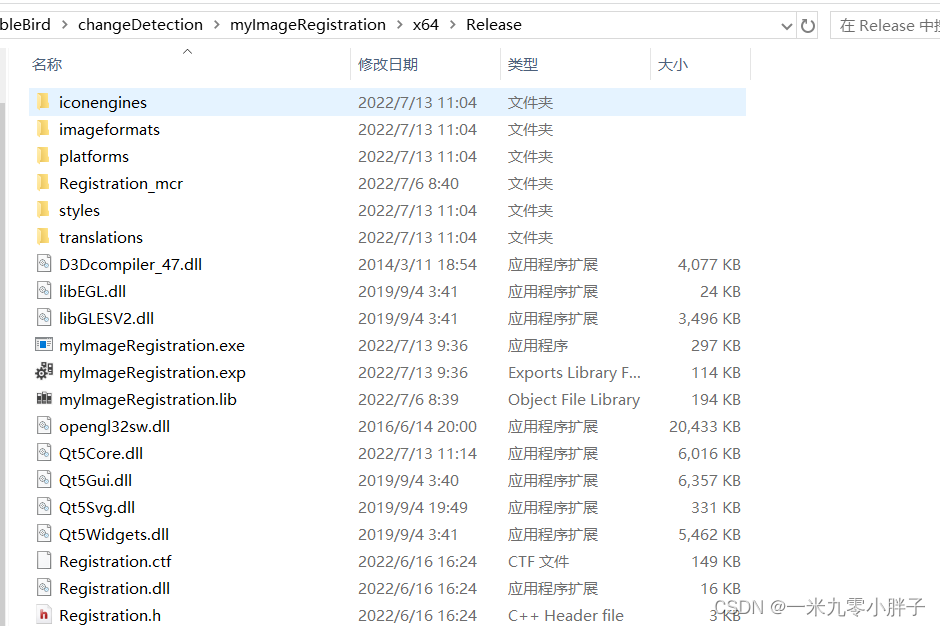
Task: Select the platforms folder name
Action: (x=94, y=156)
